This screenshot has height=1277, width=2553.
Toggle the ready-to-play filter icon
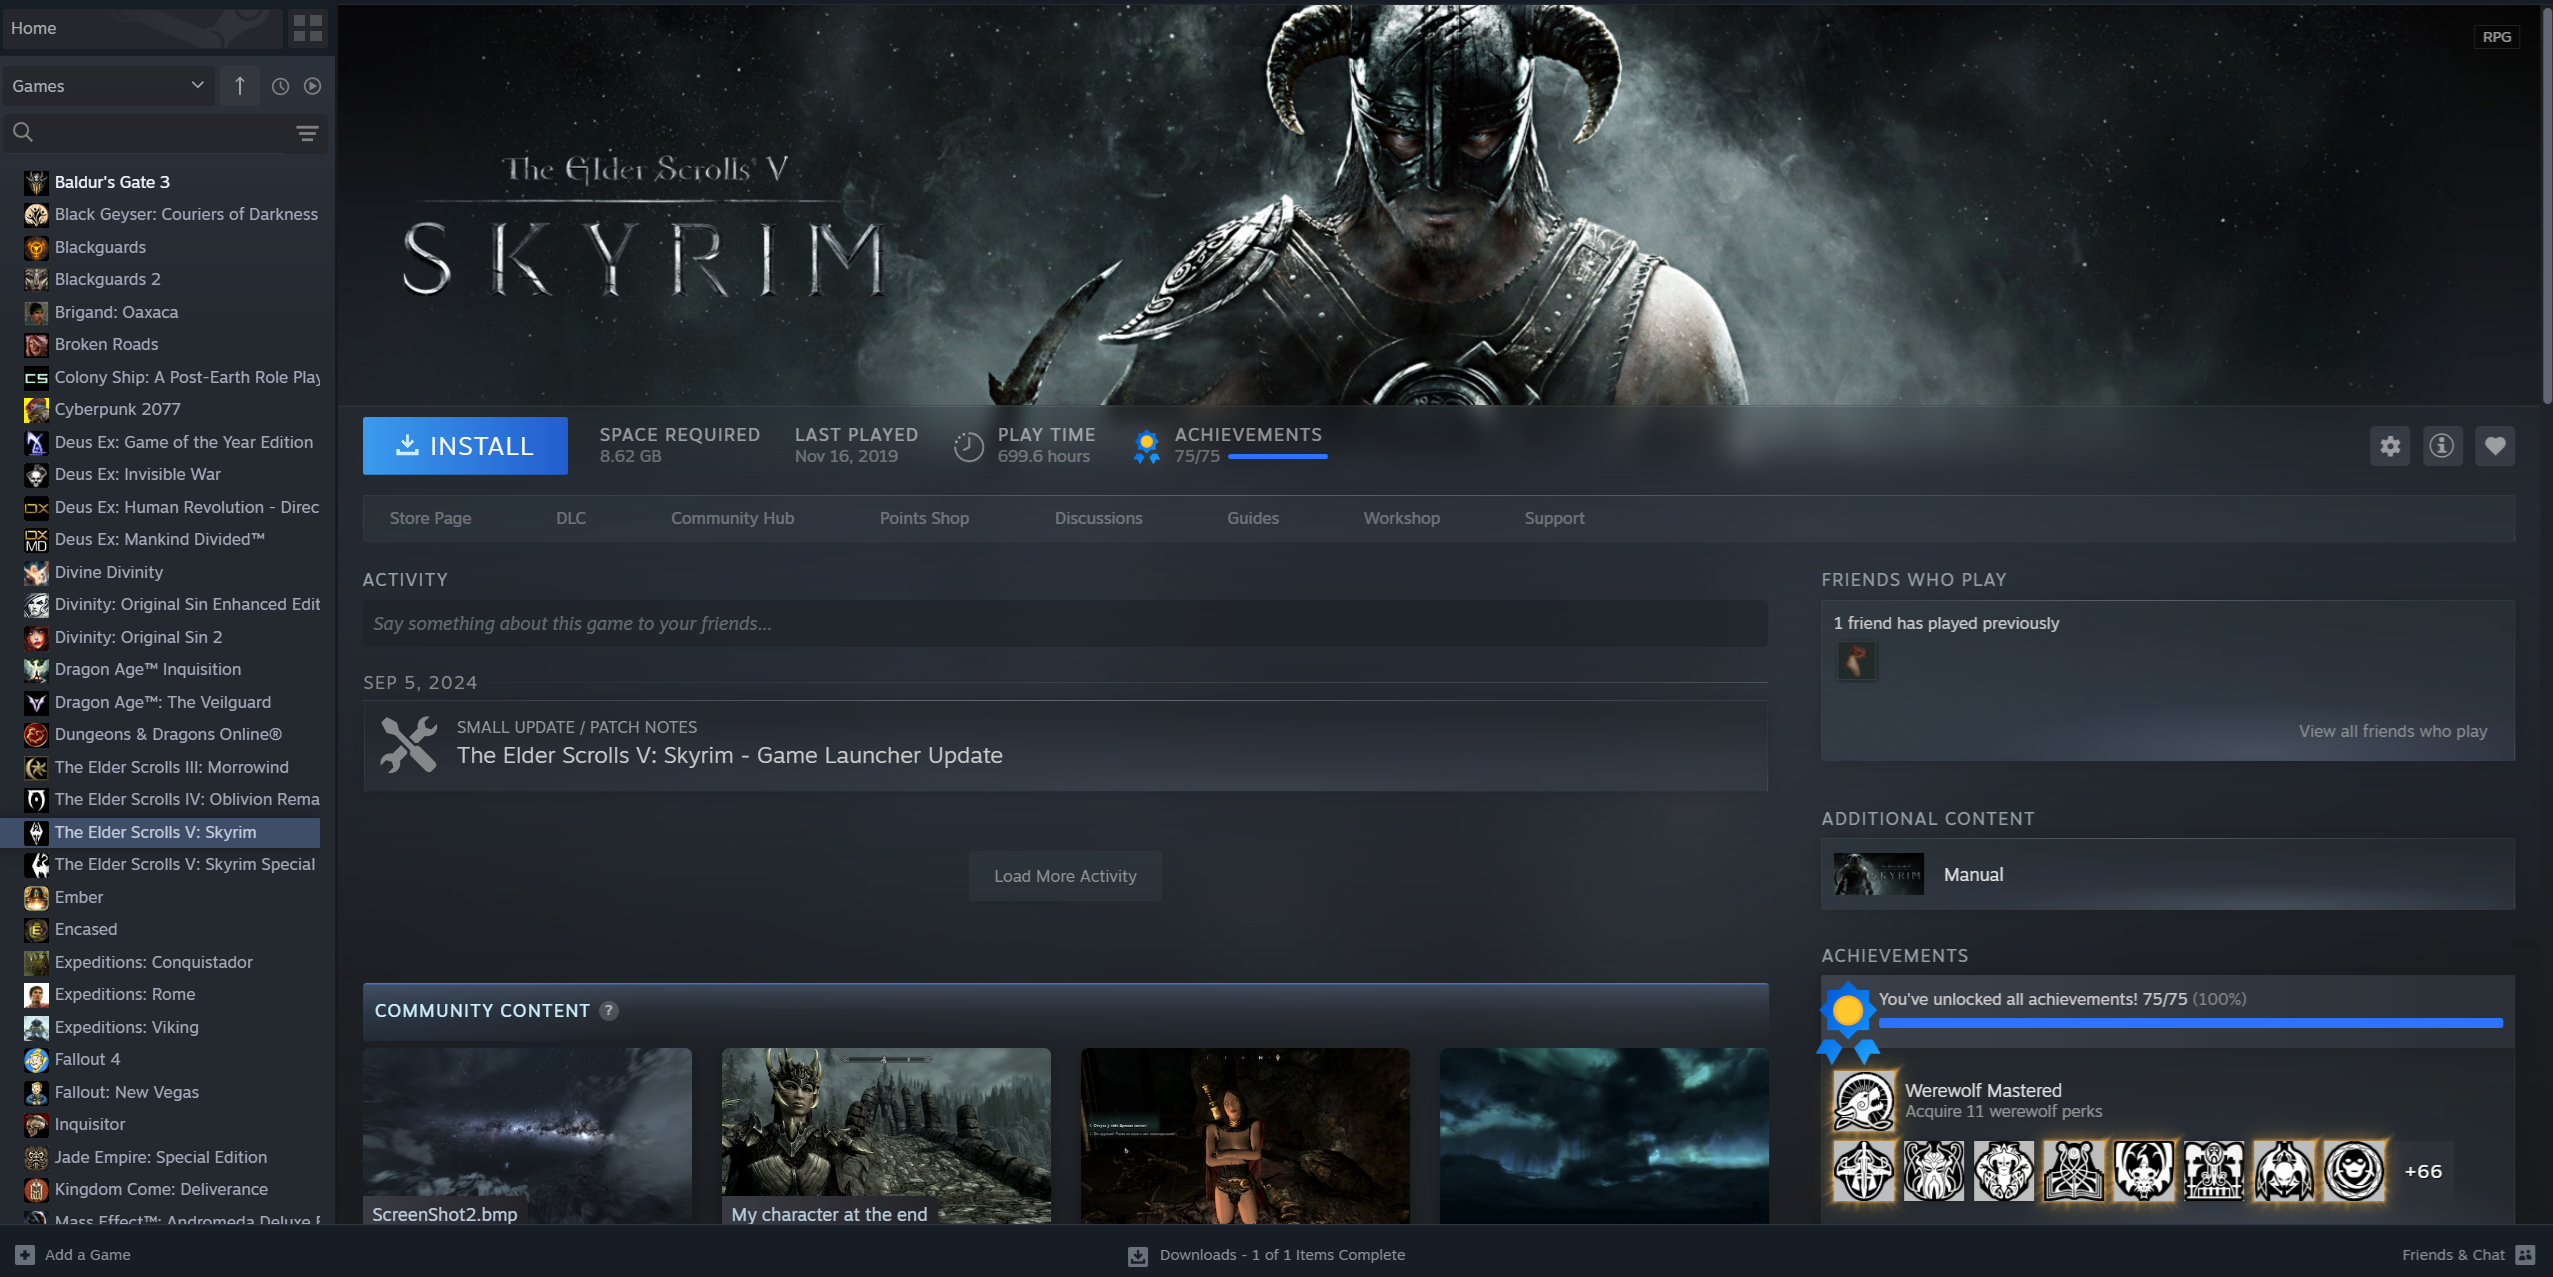pyautogui.click(x=313, y=86)
